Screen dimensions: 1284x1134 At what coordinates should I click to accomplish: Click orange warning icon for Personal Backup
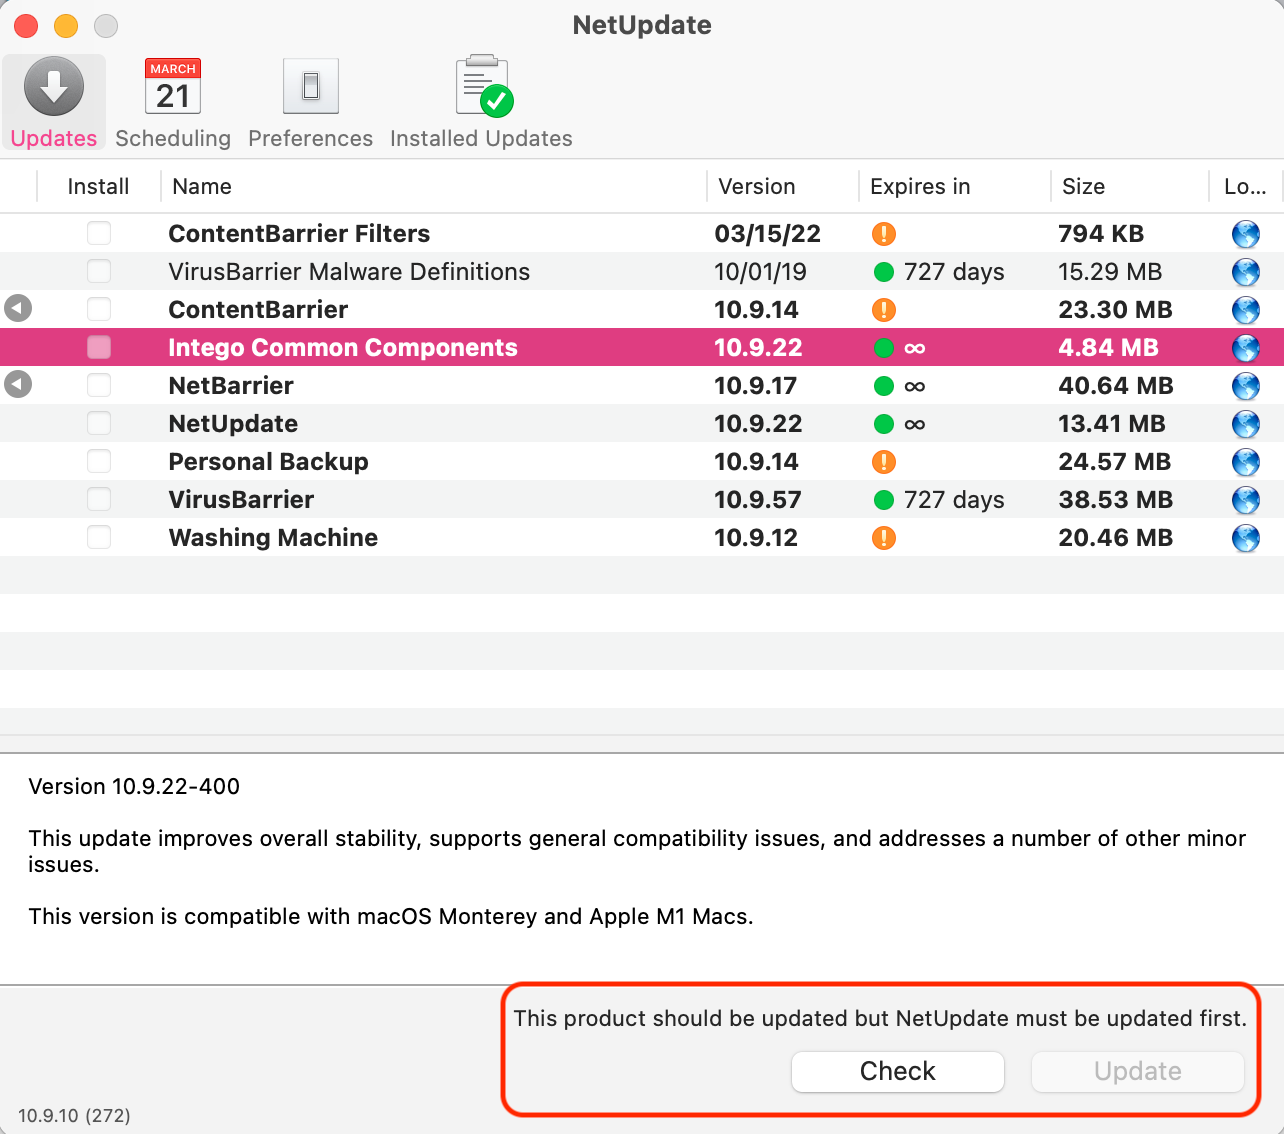point(884,462)
